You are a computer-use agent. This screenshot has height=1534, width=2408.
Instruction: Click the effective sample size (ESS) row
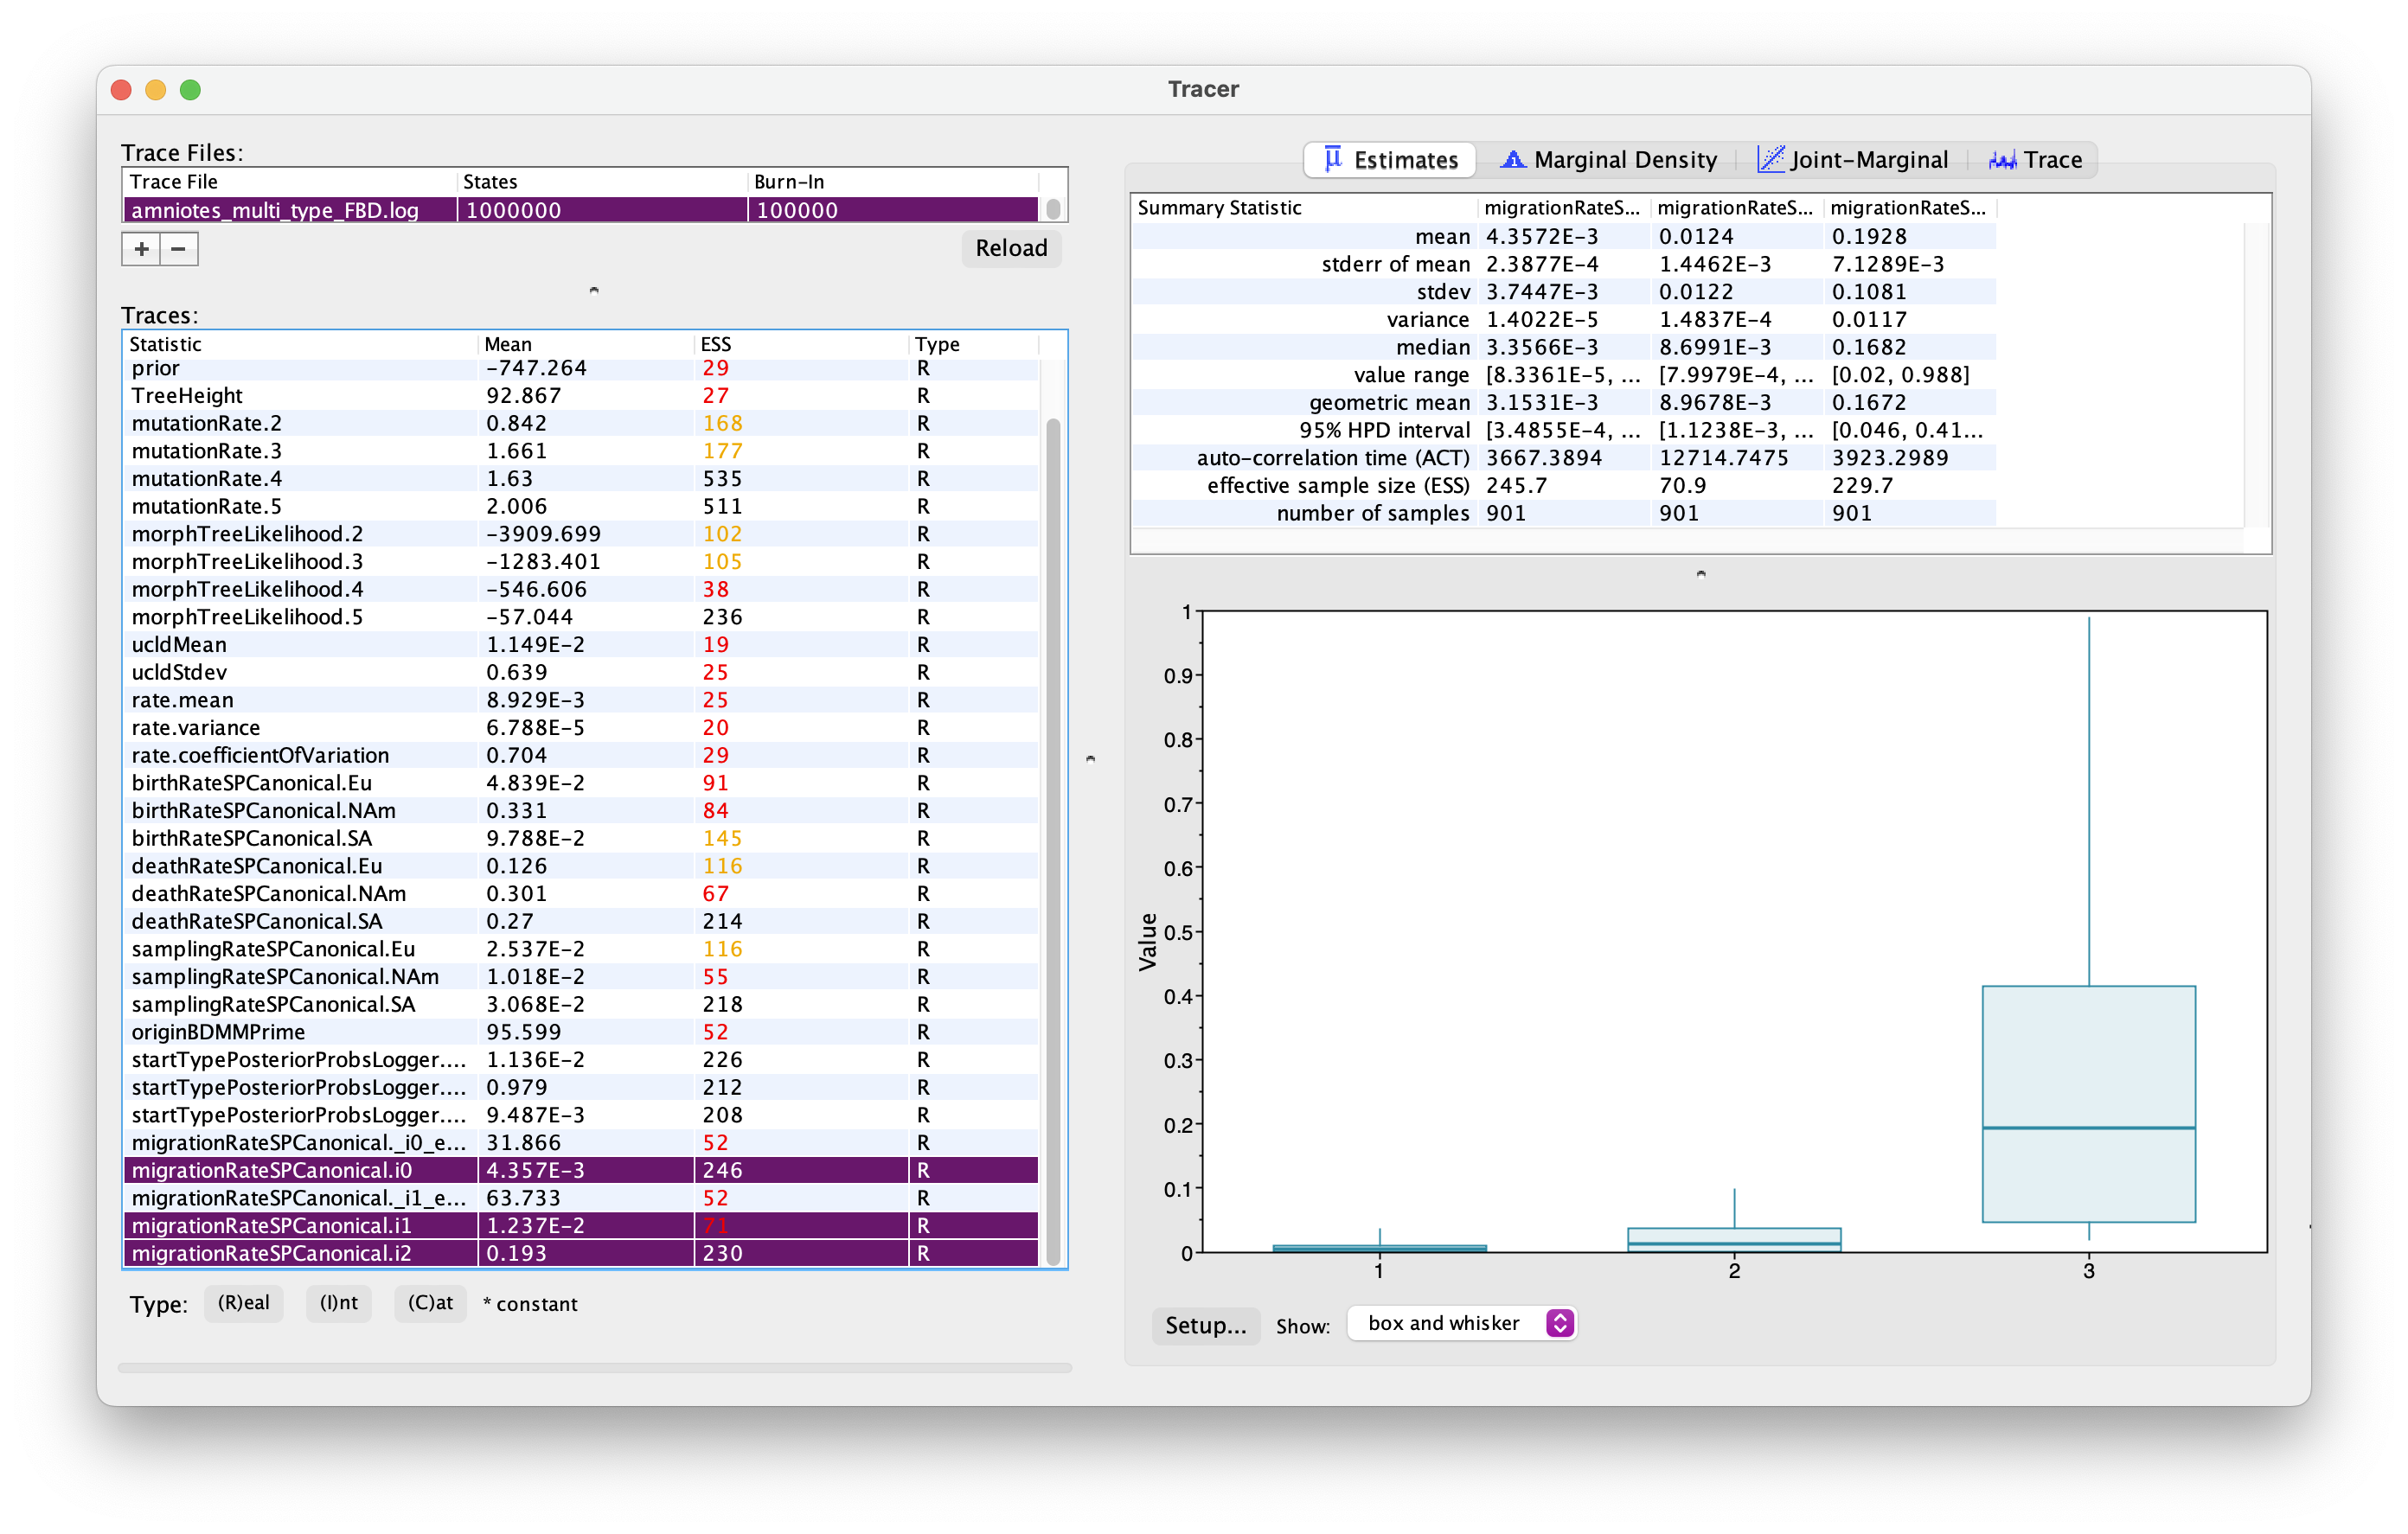point(1564,486)
